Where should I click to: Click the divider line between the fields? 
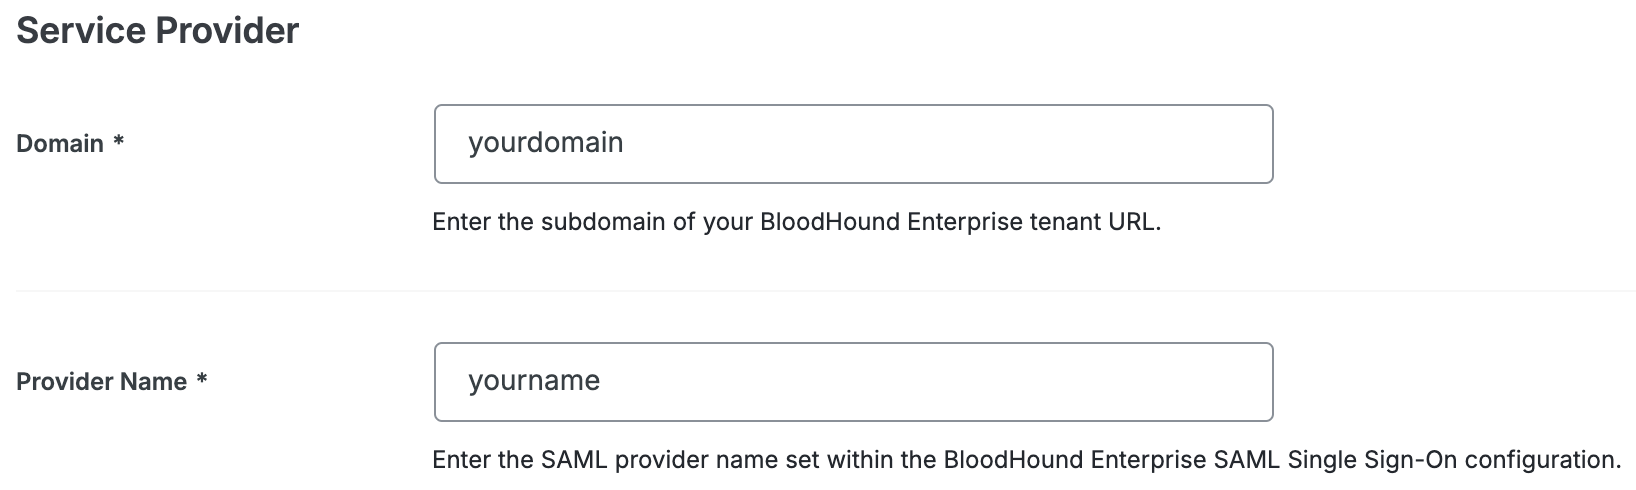click(825, 291)
